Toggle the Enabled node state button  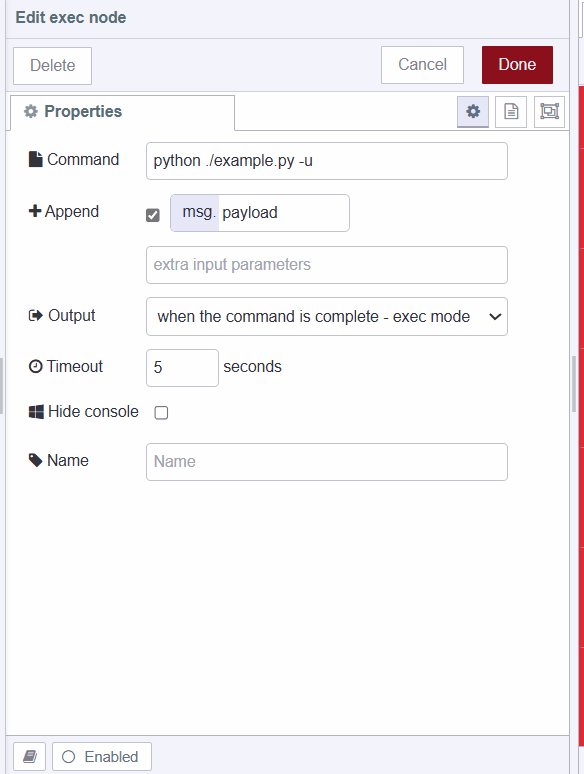click(102, 756)
